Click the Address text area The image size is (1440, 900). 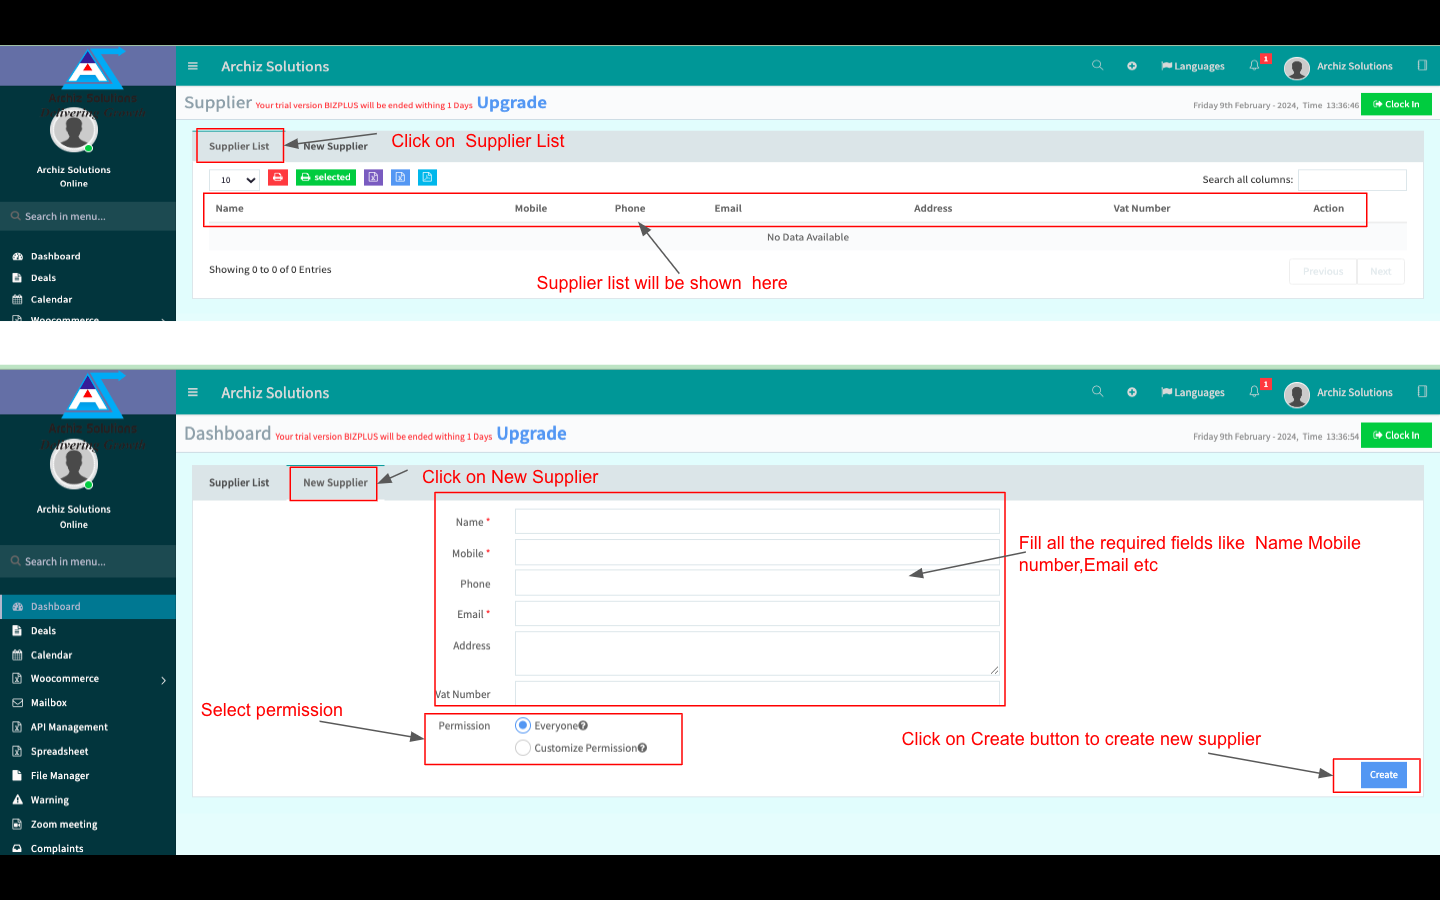(756, 653)
